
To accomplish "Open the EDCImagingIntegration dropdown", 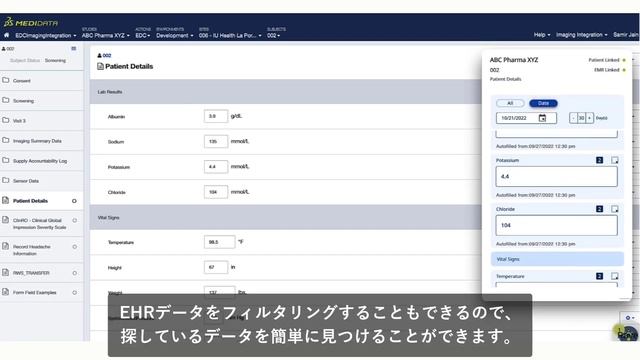I will [x=46, y=36].
